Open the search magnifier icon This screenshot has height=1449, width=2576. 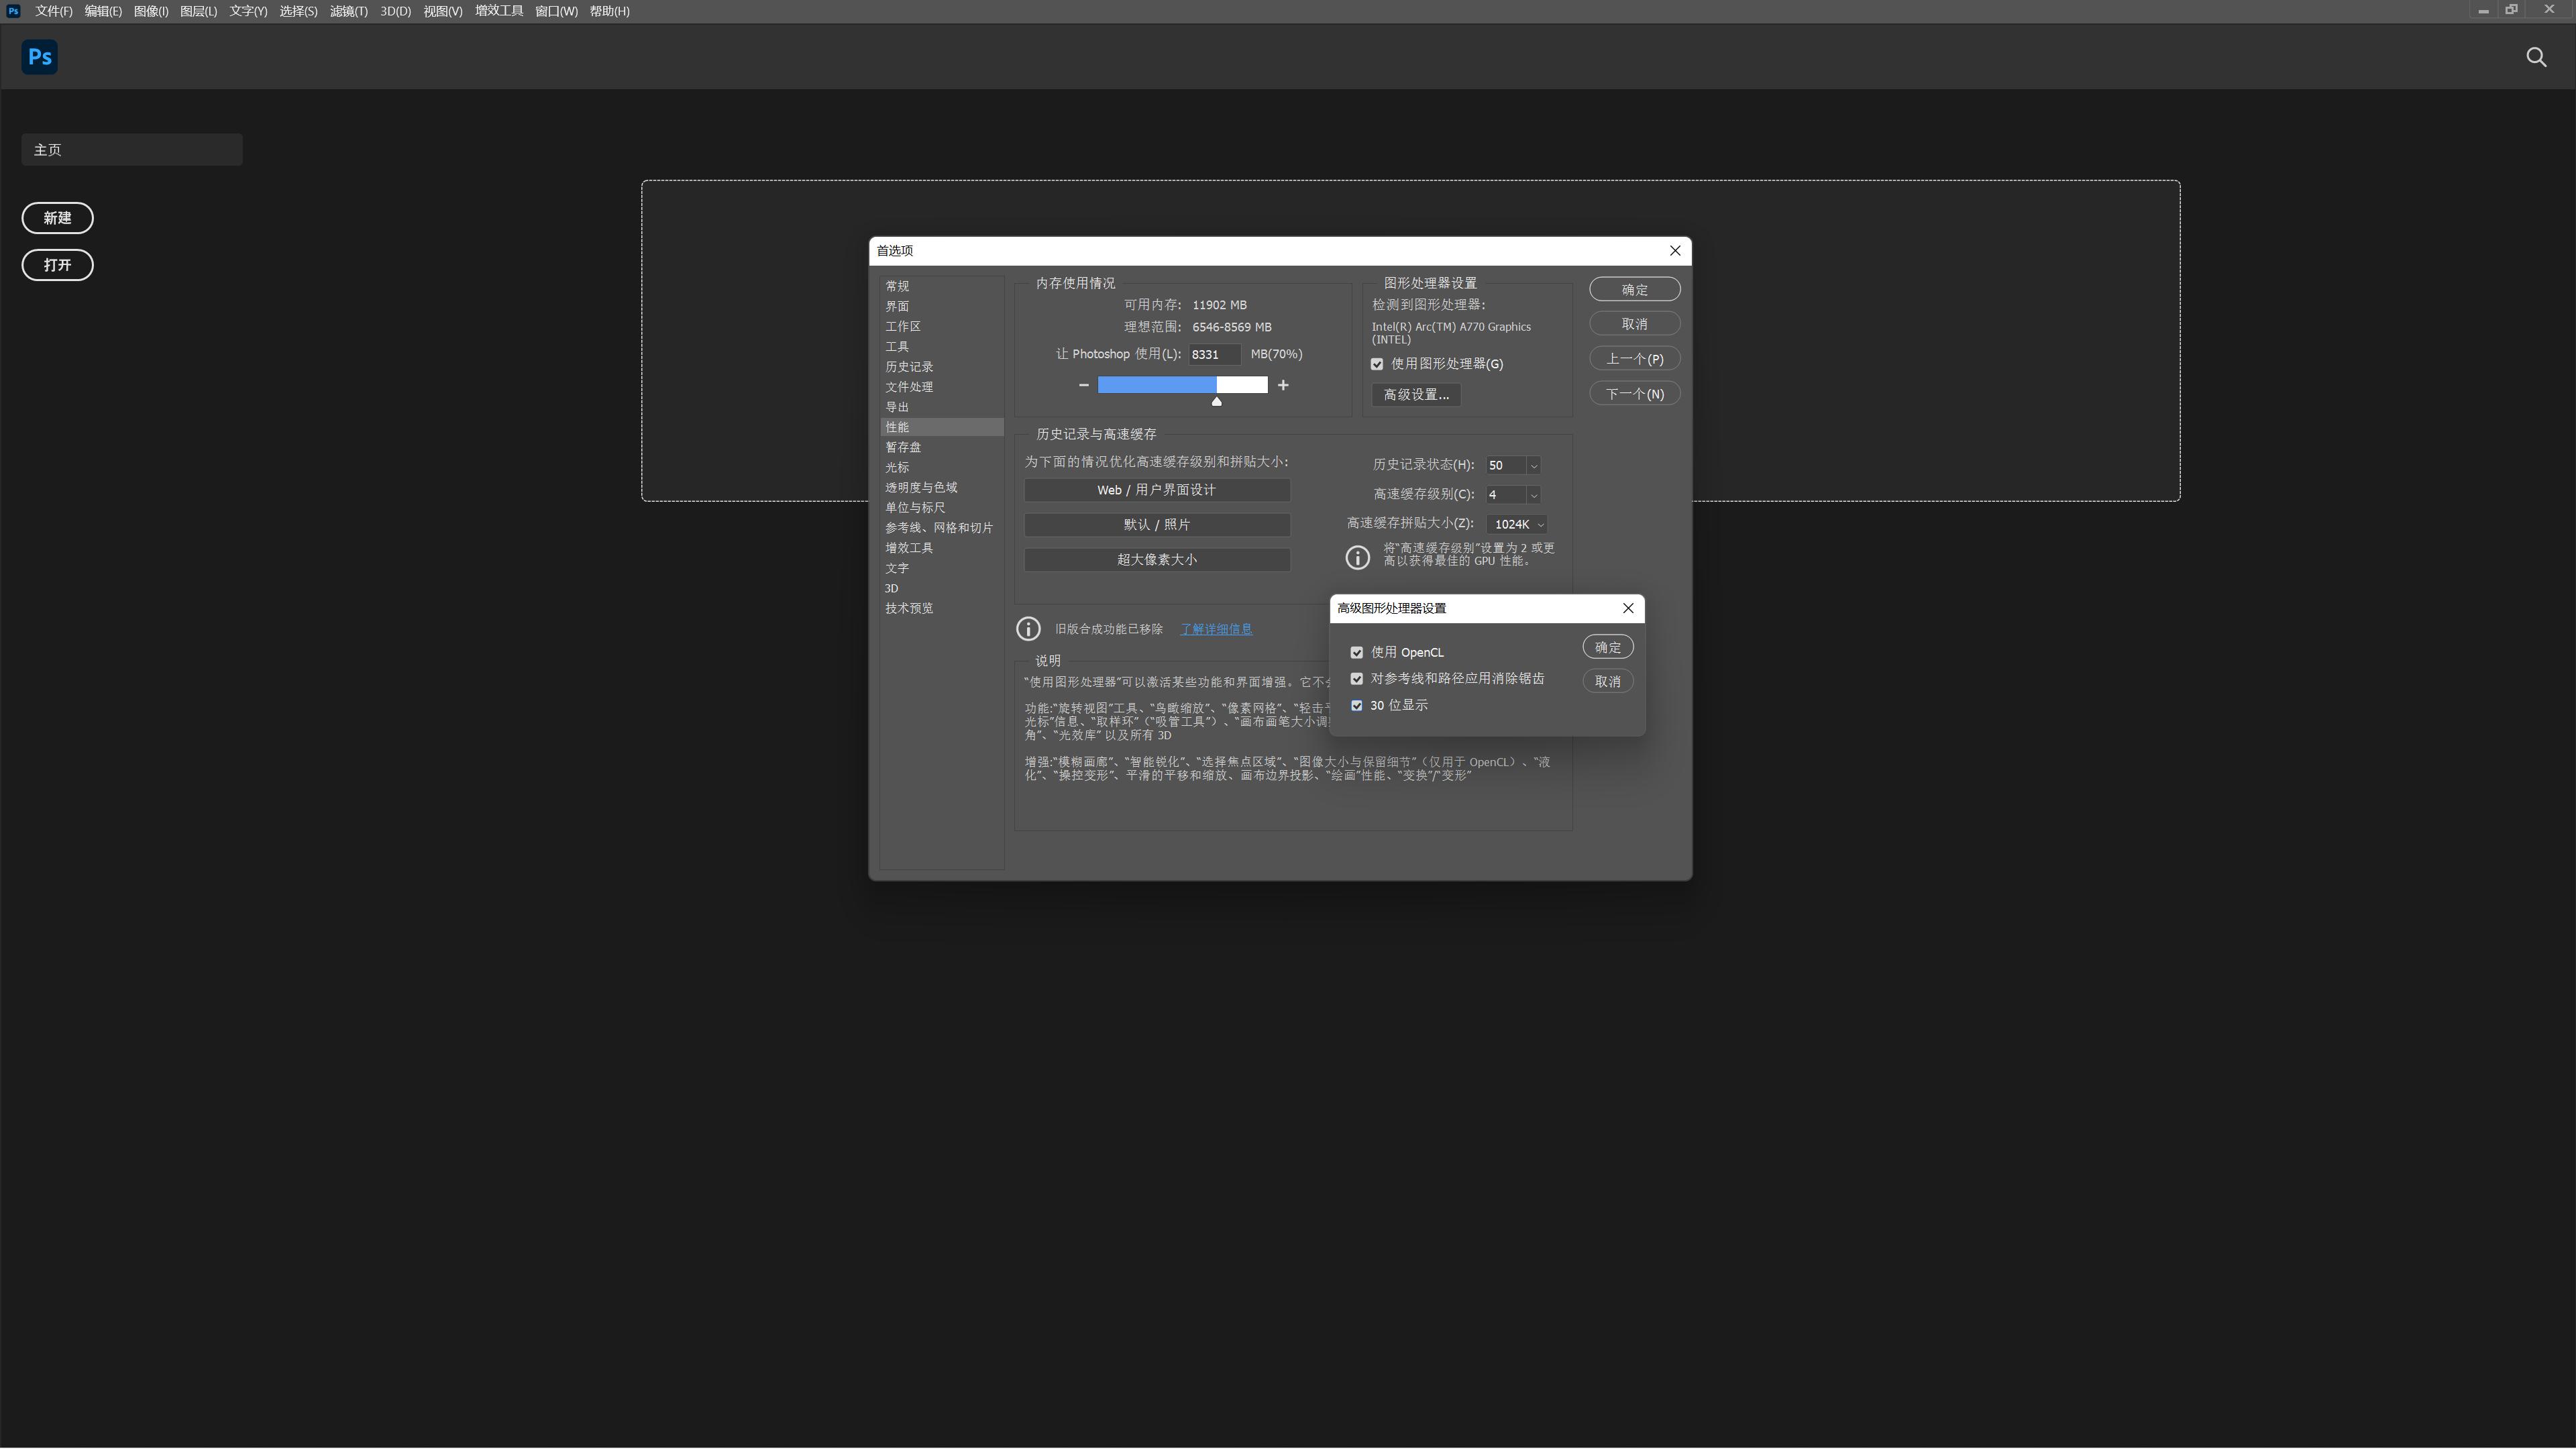click(x=2536, y=57)
